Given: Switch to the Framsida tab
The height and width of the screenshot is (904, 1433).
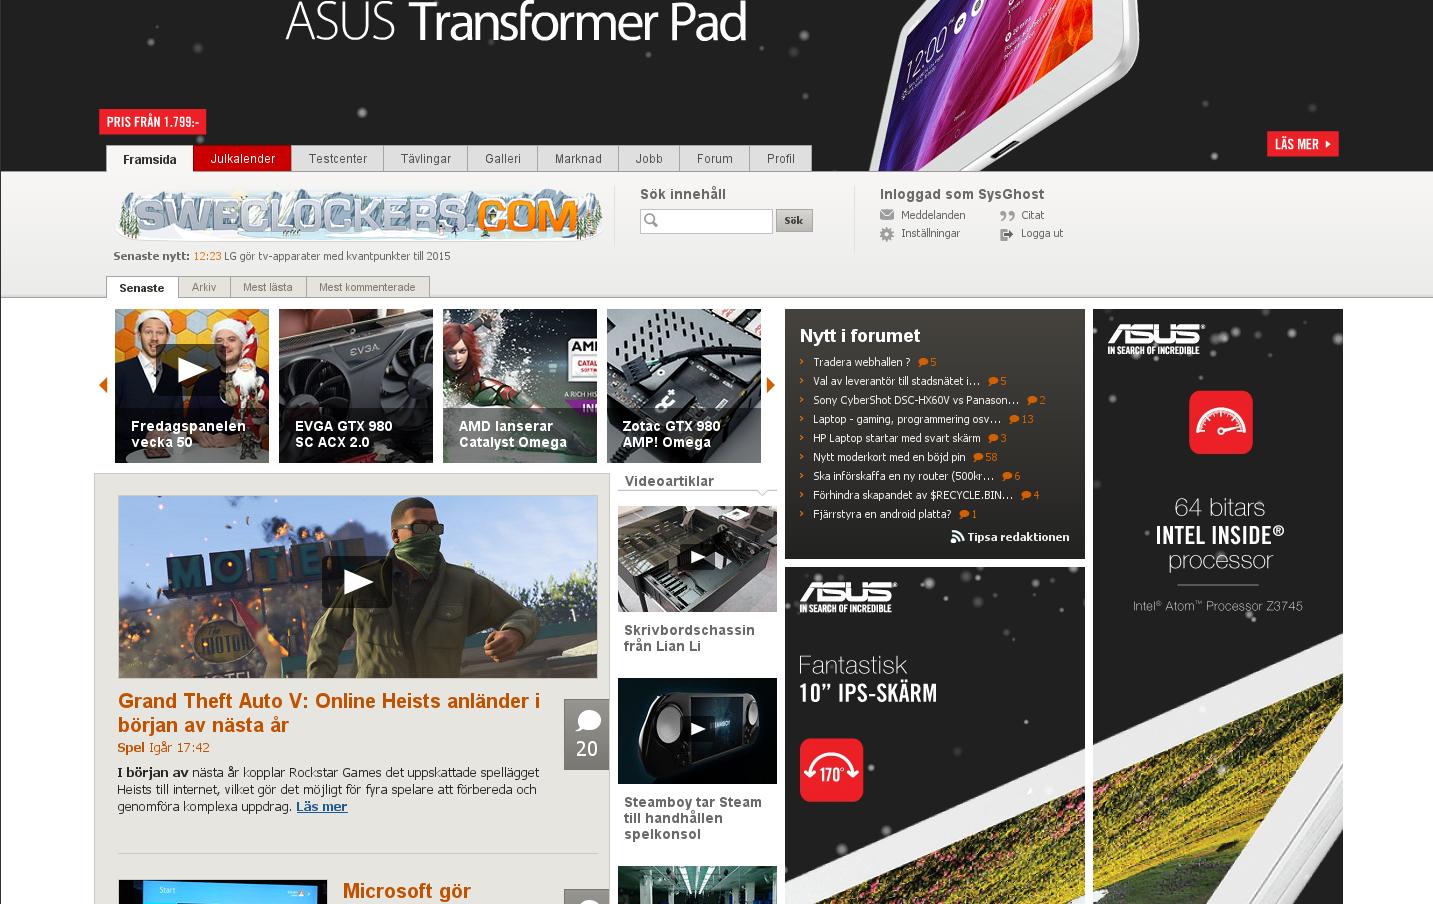Looking at the screenshot, I should click(x=150, y=159).
